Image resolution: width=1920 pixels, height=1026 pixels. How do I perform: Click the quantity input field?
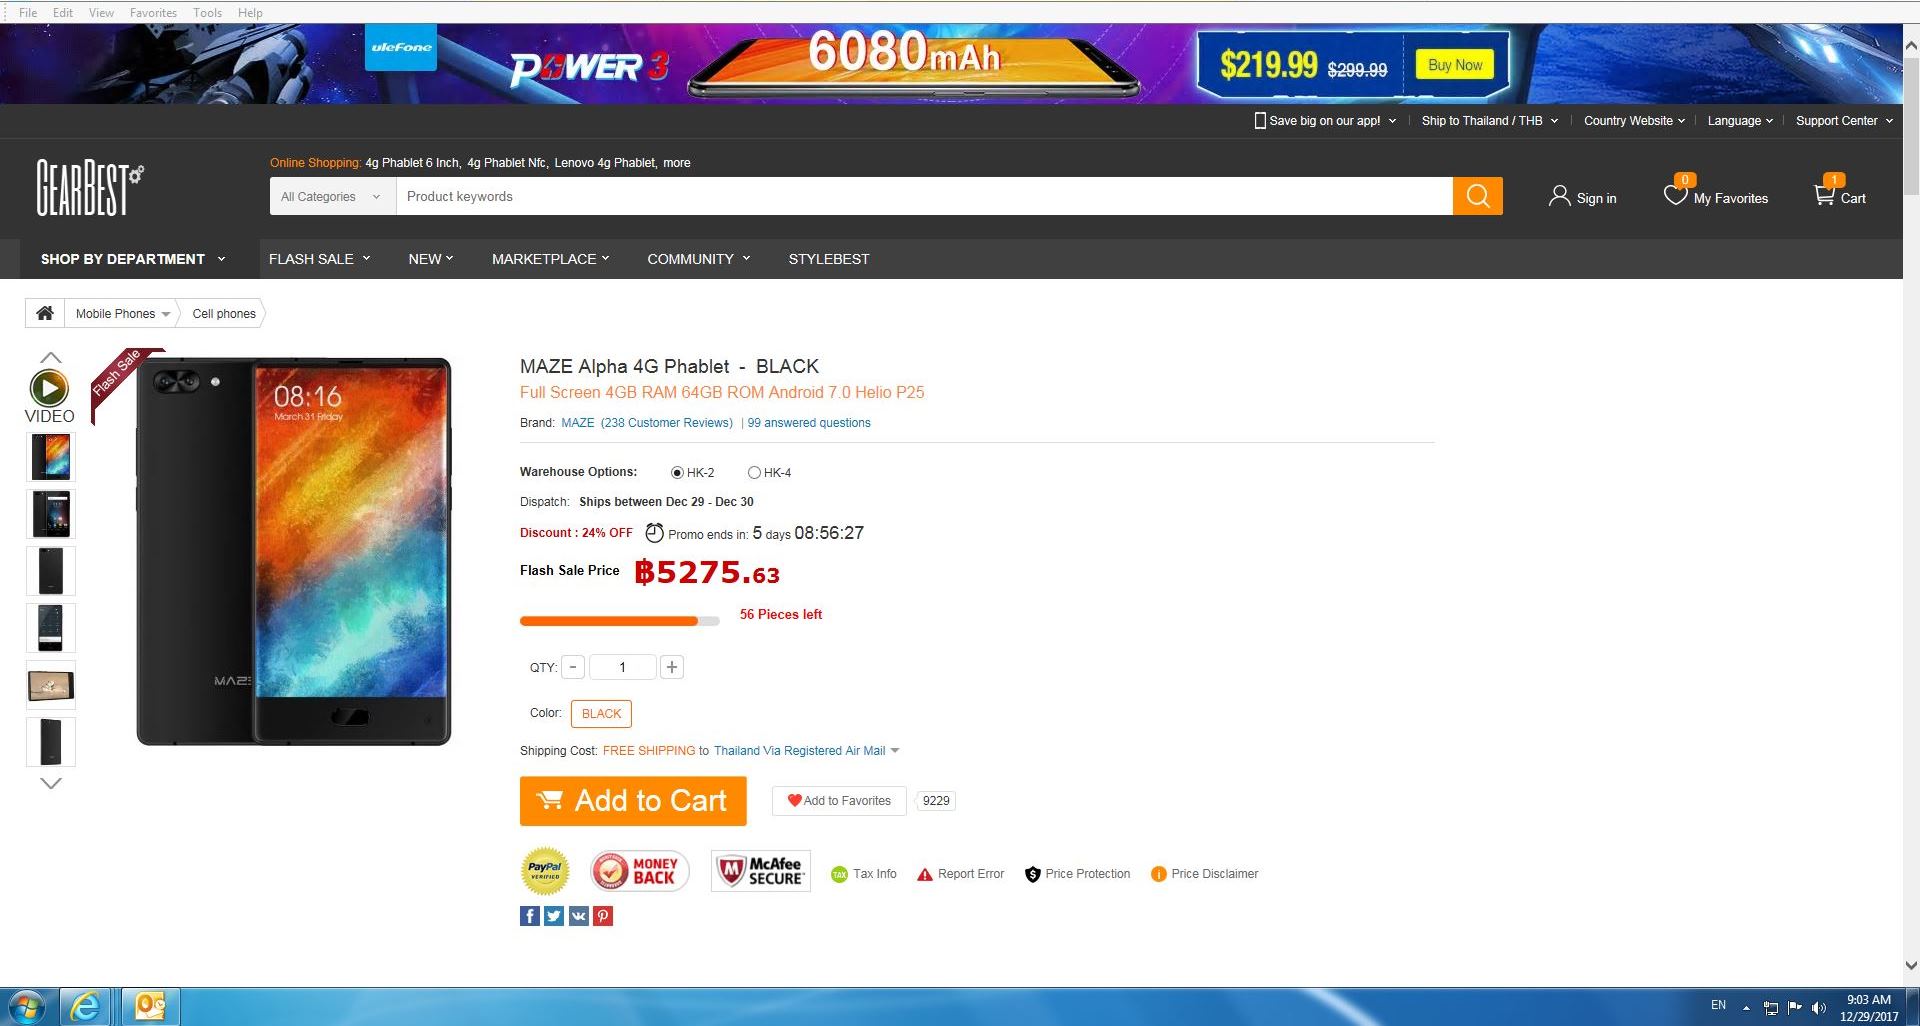622,667
